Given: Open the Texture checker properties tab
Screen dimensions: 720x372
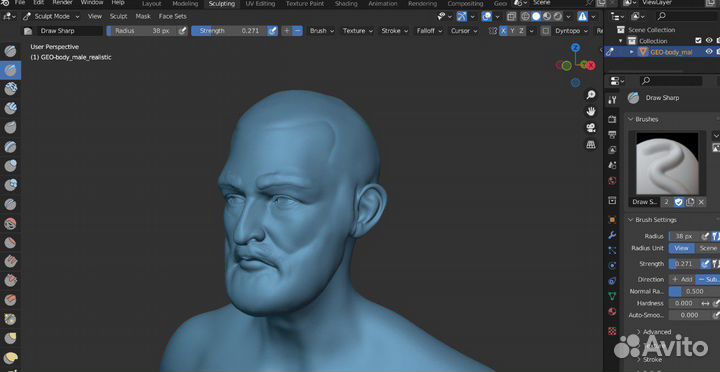Looking at the screenshot, I should click(x=612, y=331).
